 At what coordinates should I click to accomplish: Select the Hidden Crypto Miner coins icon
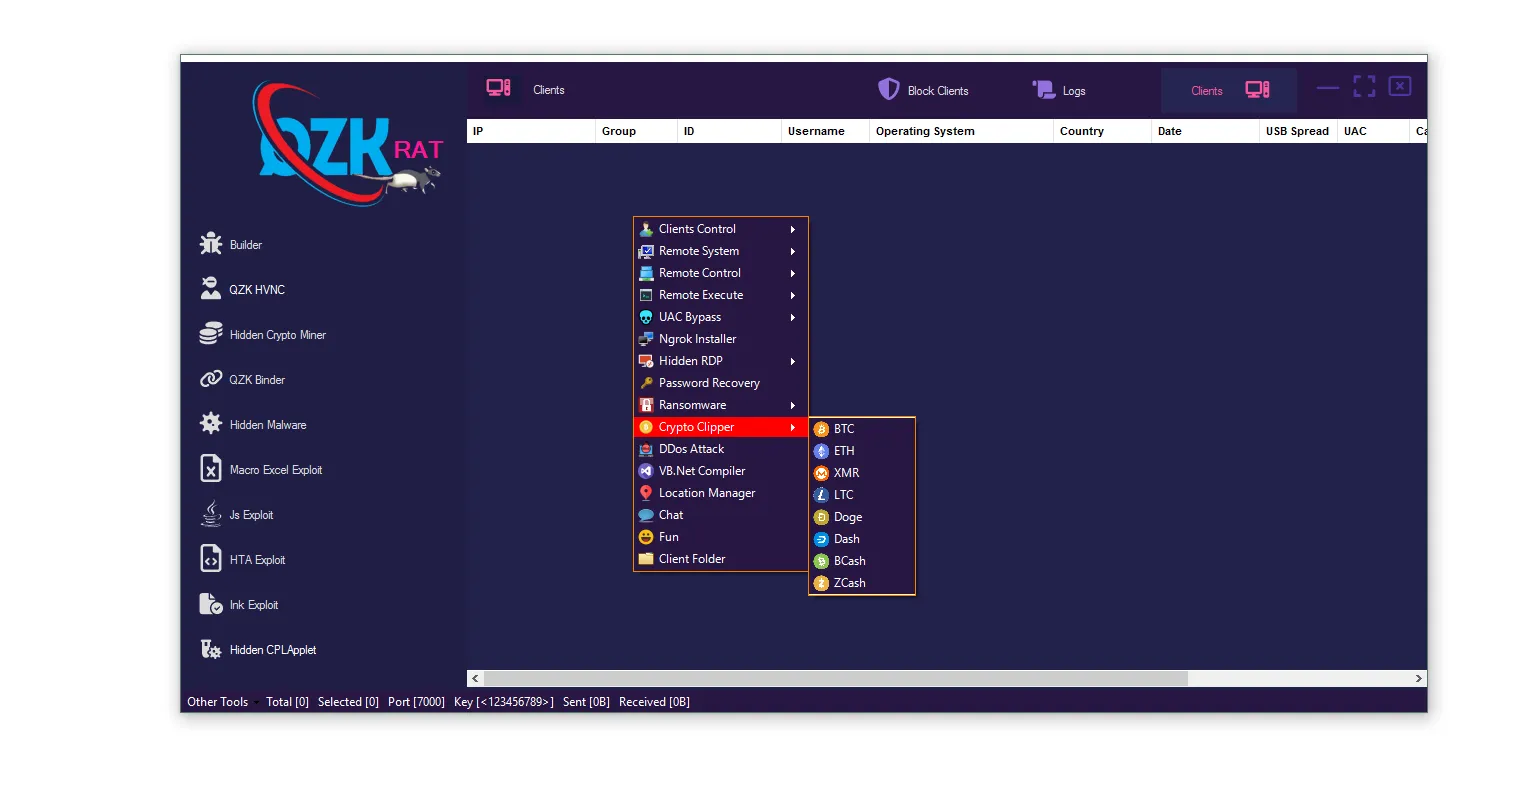pyautogui.click(x=211, y=334)
